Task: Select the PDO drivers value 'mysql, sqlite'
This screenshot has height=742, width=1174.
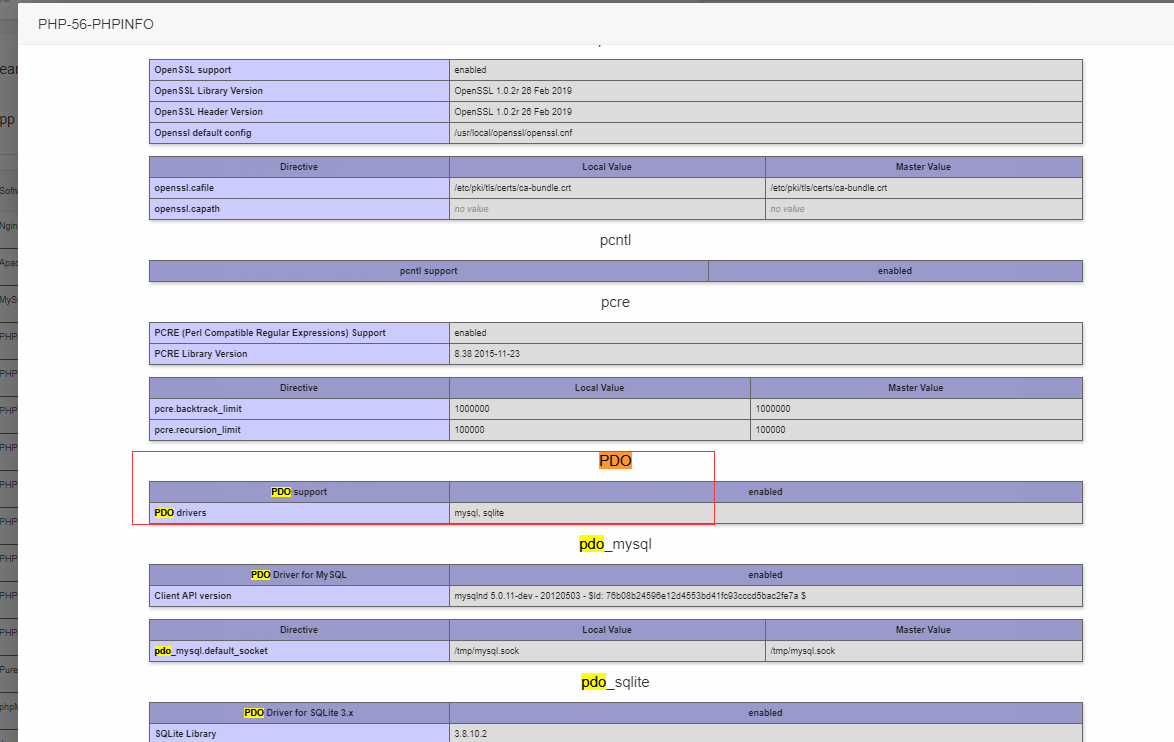Action: [x=479, y=513]
